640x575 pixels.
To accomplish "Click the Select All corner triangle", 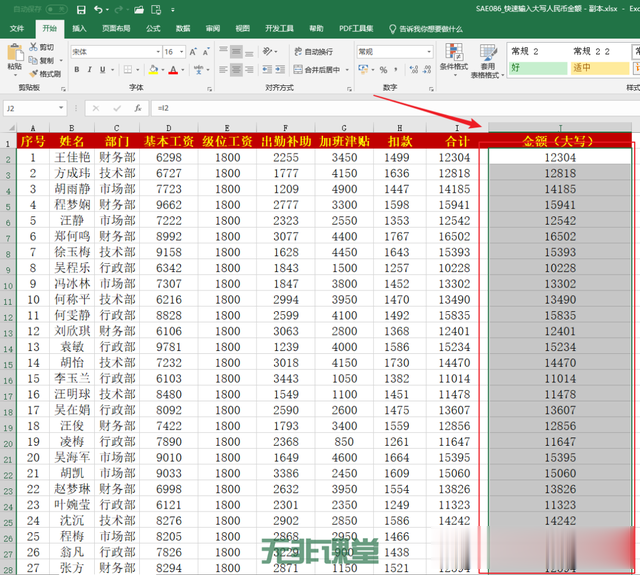I will [11, 128].
